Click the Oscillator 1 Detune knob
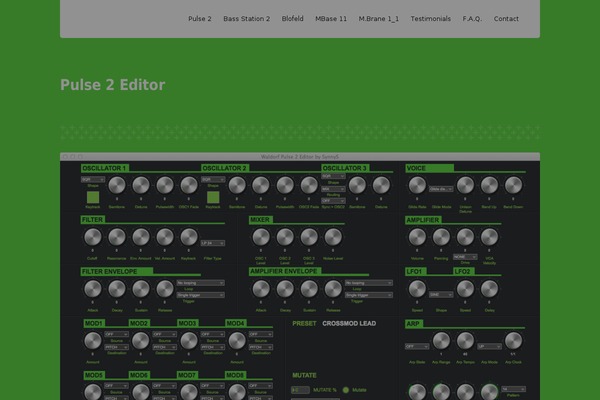 coord(141,185)
